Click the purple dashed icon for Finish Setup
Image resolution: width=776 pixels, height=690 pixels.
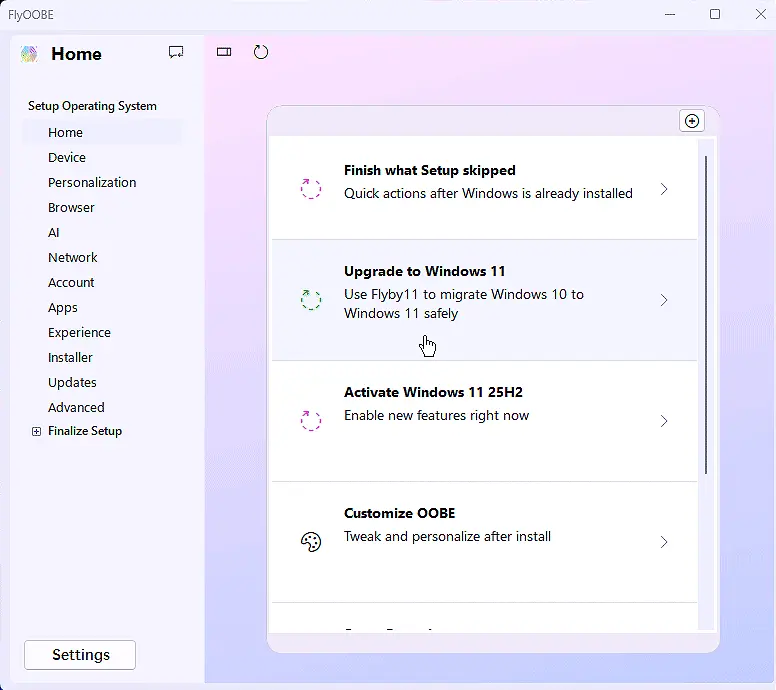click(x=311, y=189)
